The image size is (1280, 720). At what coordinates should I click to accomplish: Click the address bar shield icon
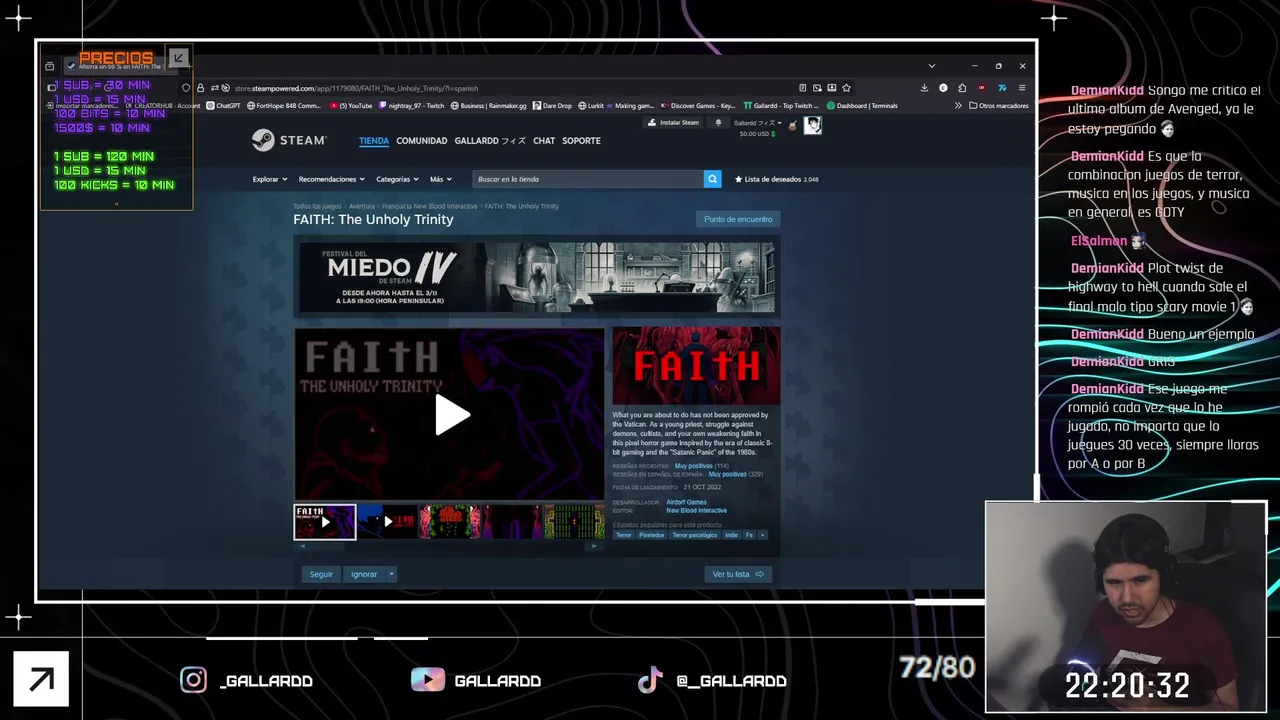point(186,88)
